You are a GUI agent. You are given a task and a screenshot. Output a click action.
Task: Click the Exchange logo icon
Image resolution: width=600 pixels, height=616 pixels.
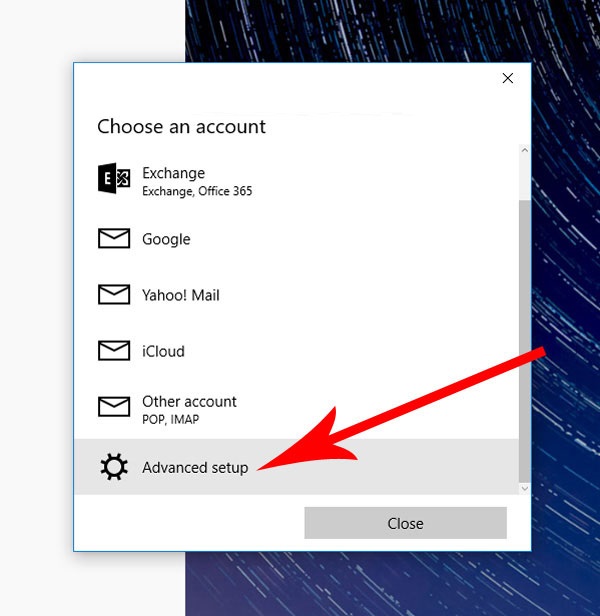[114, 178]
